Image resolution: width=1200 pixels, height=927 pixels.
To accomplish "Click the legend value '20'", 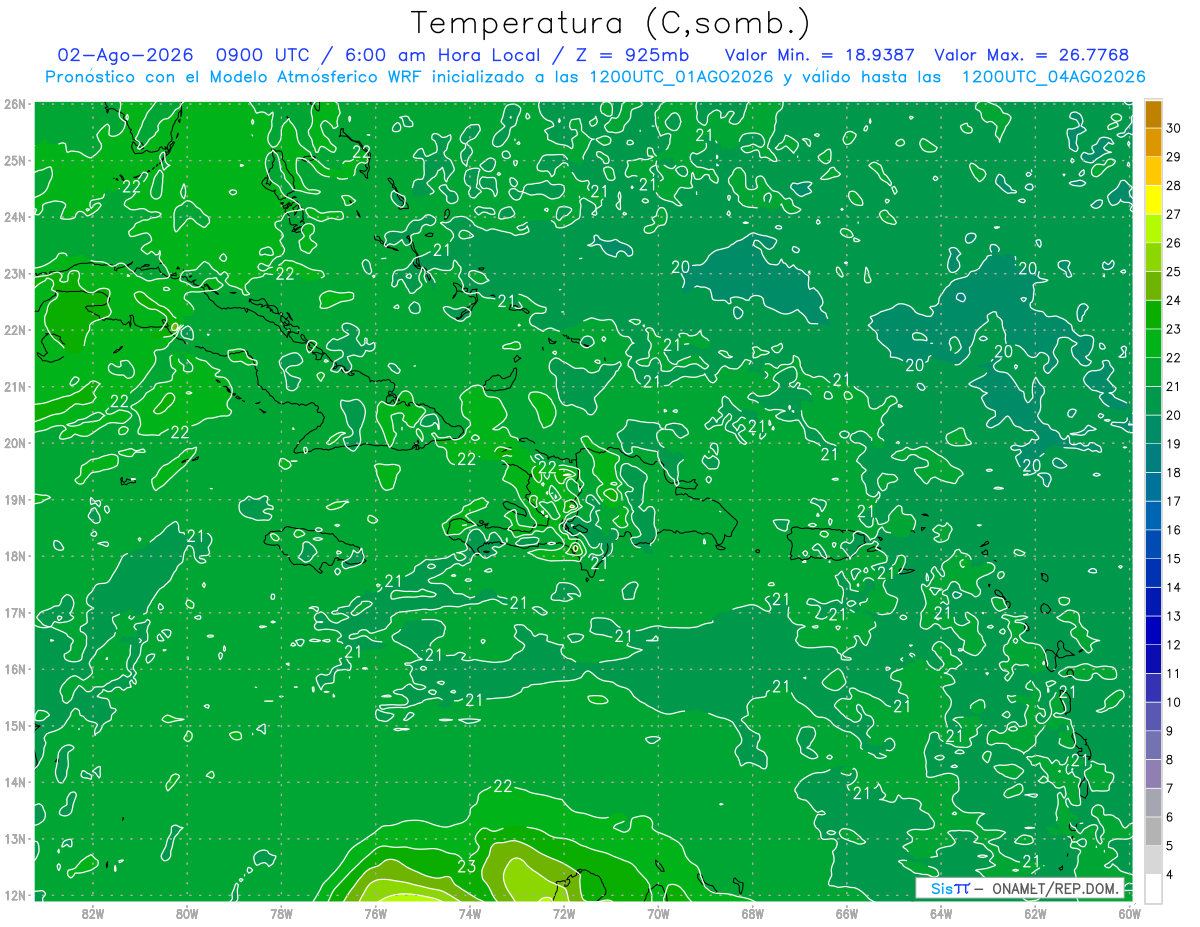I will [1174, 415].
